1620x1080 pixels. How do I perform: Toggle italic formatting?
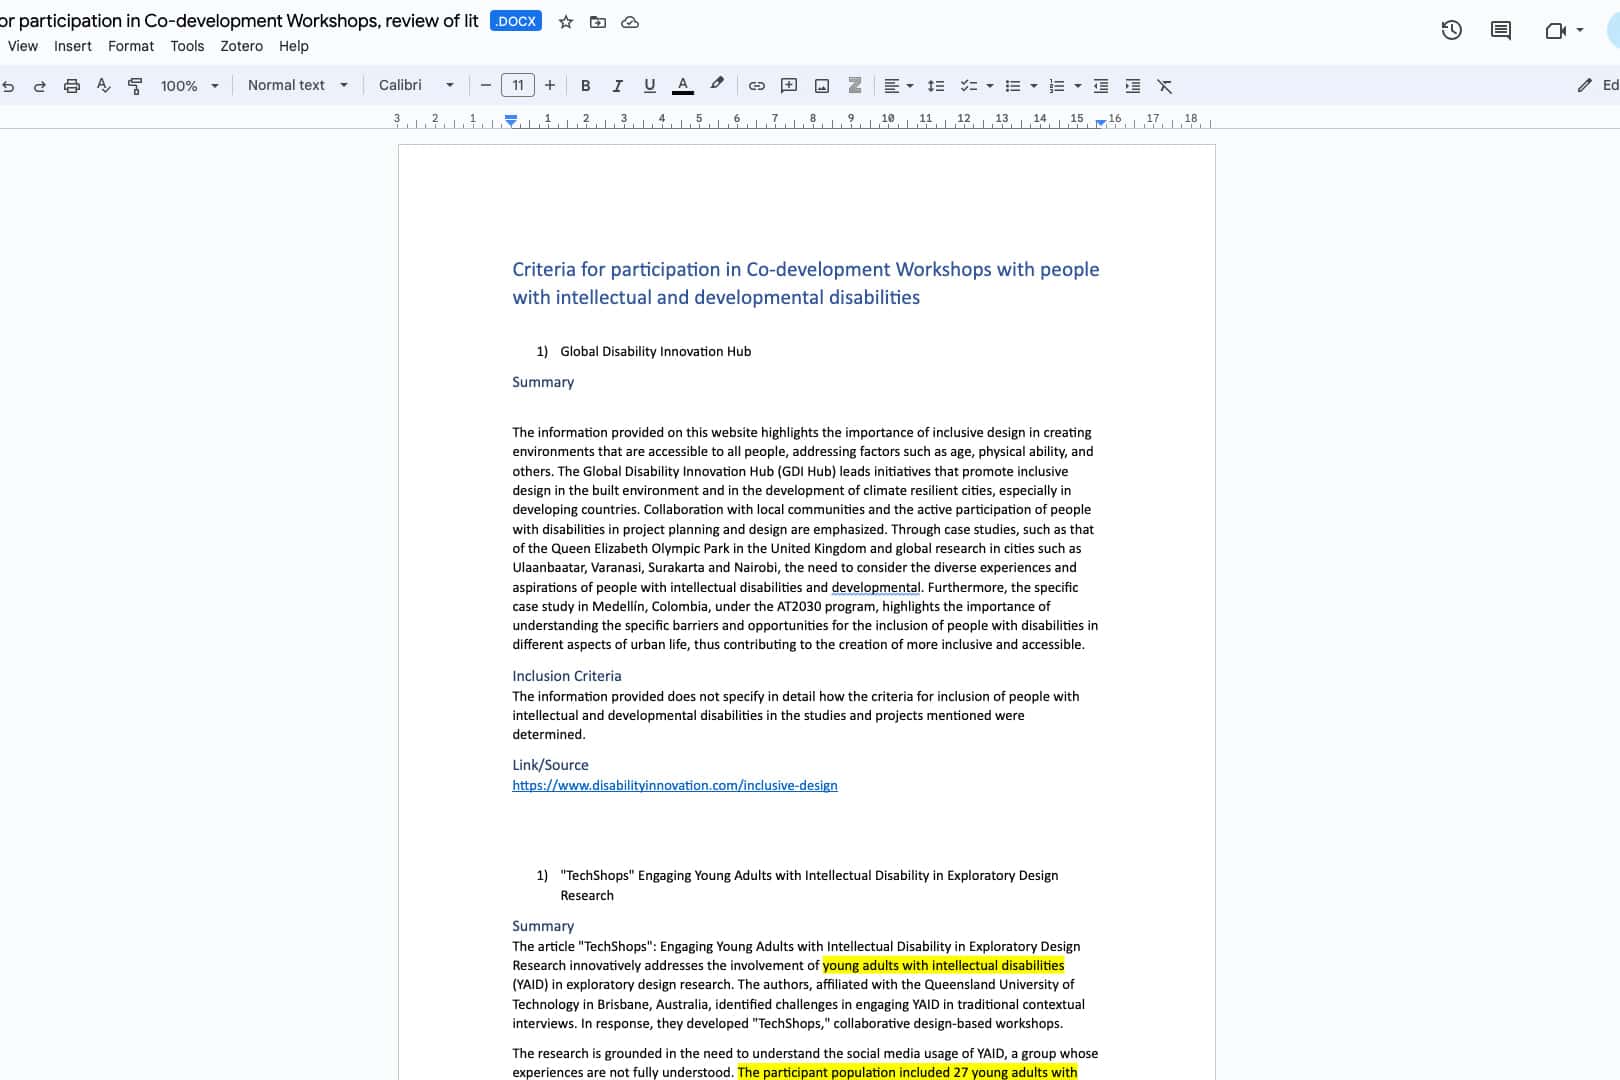pos(617,86)
